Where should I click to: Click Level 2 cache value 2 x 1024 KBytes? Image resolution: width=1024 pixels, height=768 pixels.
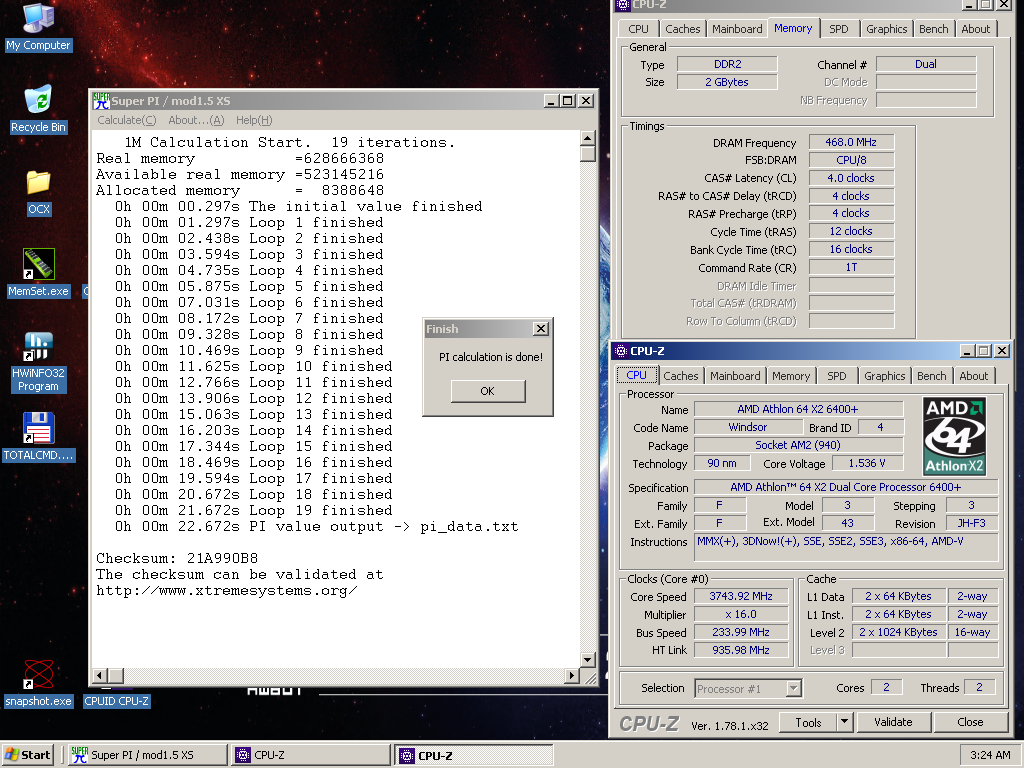(899, 632)
